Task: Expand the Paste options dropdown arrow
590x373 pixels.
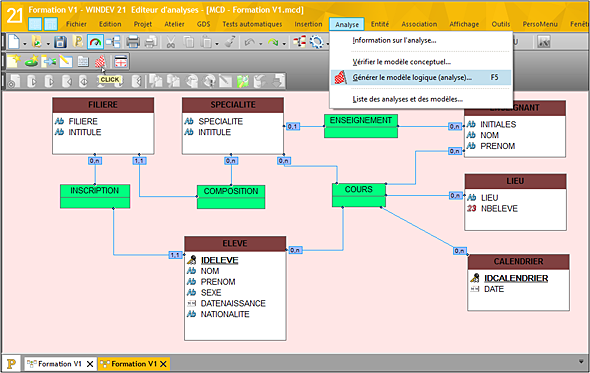Action: click(217, 44)
